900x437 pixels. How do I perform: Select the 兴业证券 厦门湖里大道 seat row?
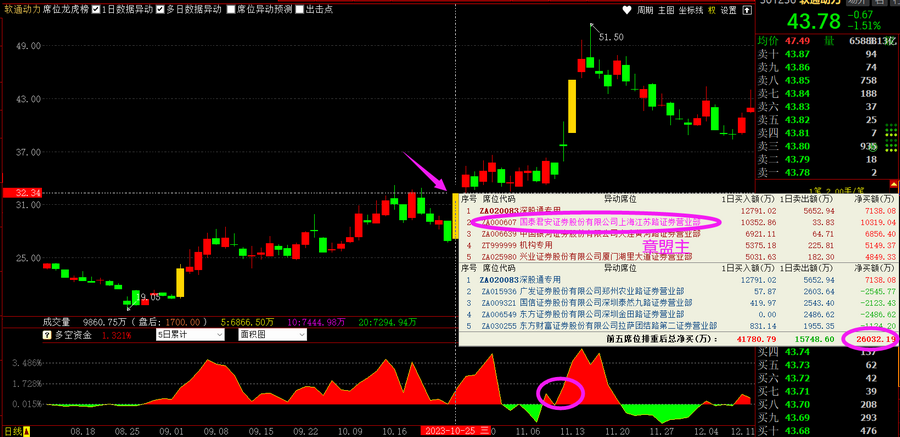677,257
